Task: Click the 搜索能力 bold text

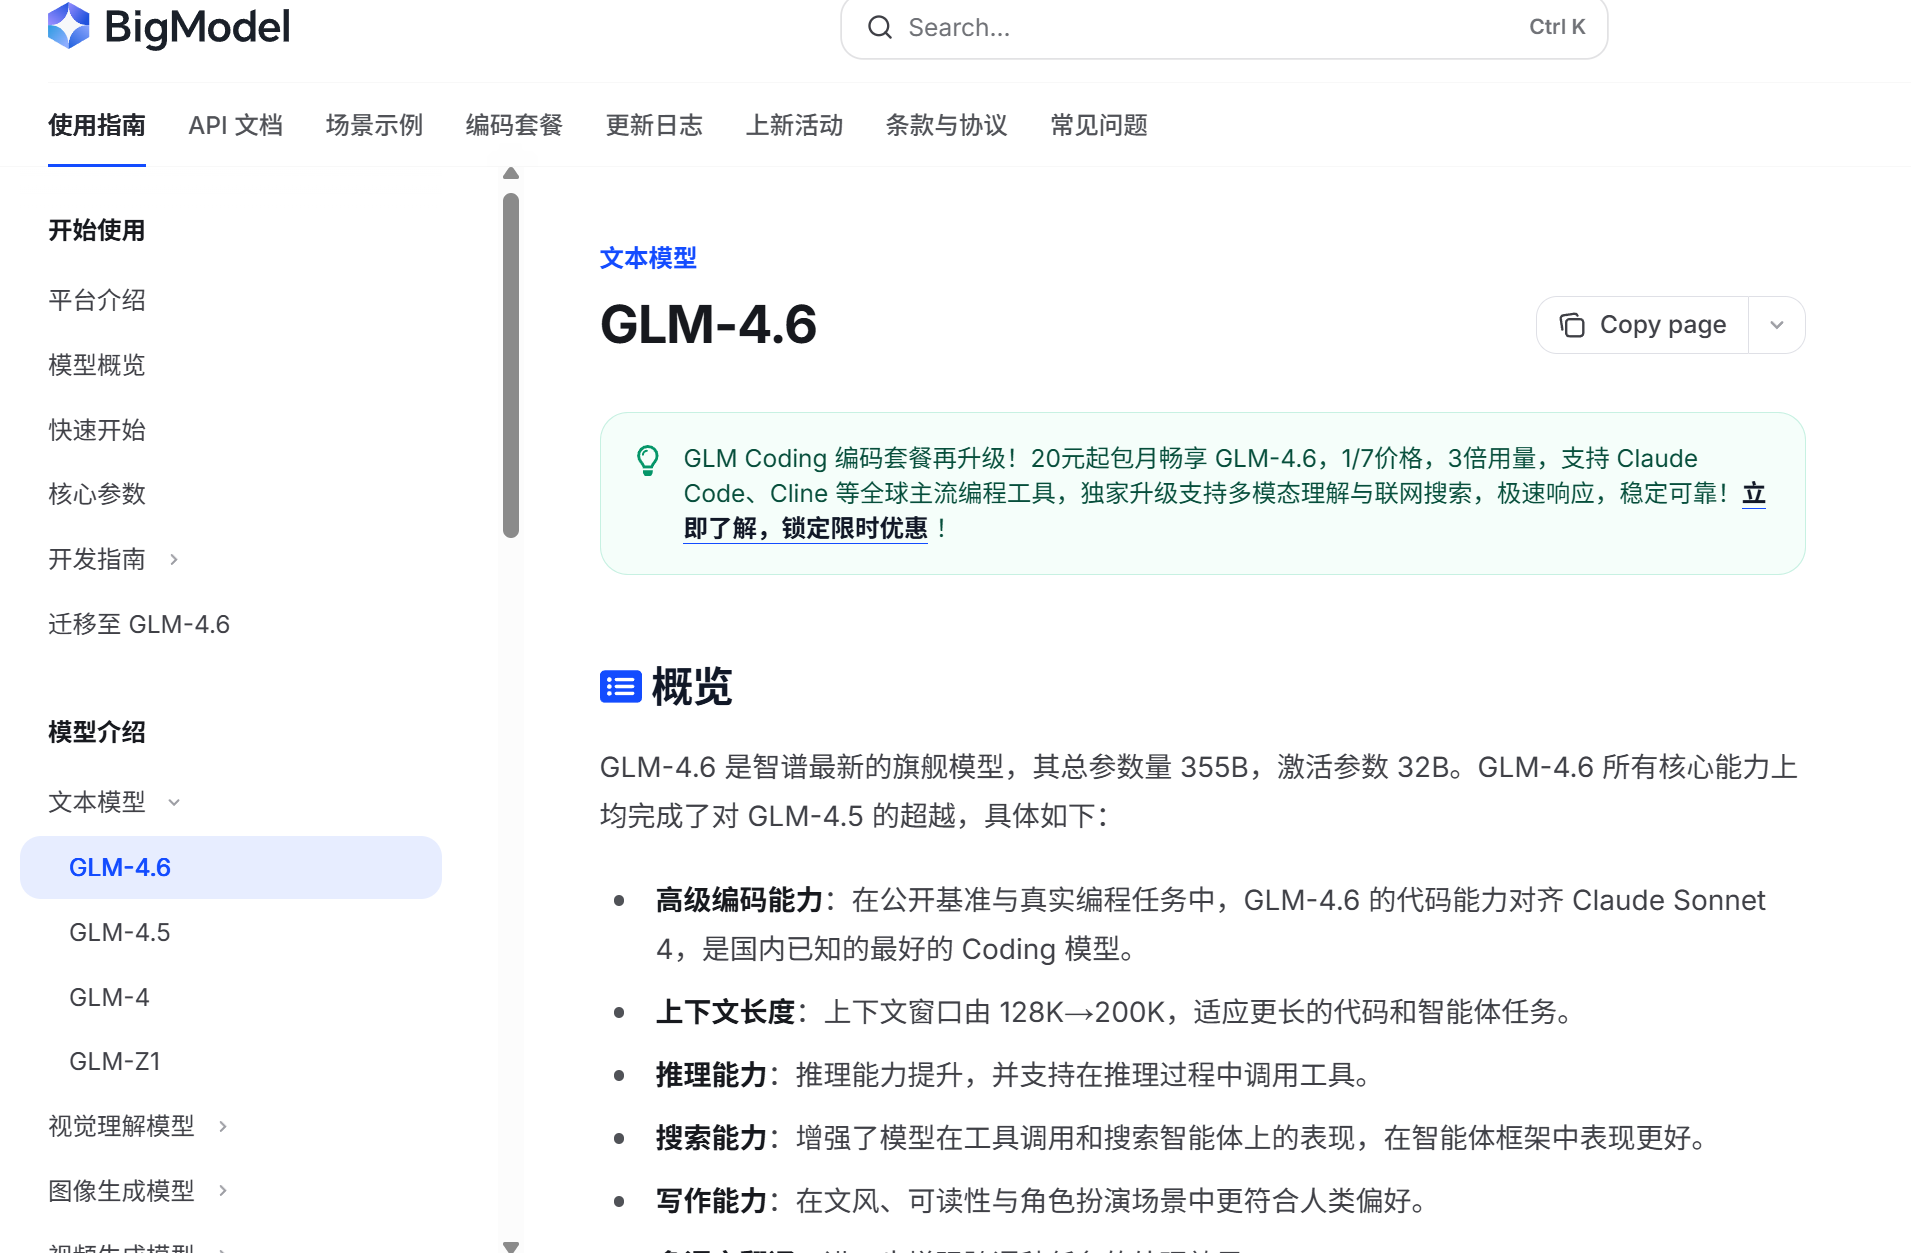Action: point(711,1138)
